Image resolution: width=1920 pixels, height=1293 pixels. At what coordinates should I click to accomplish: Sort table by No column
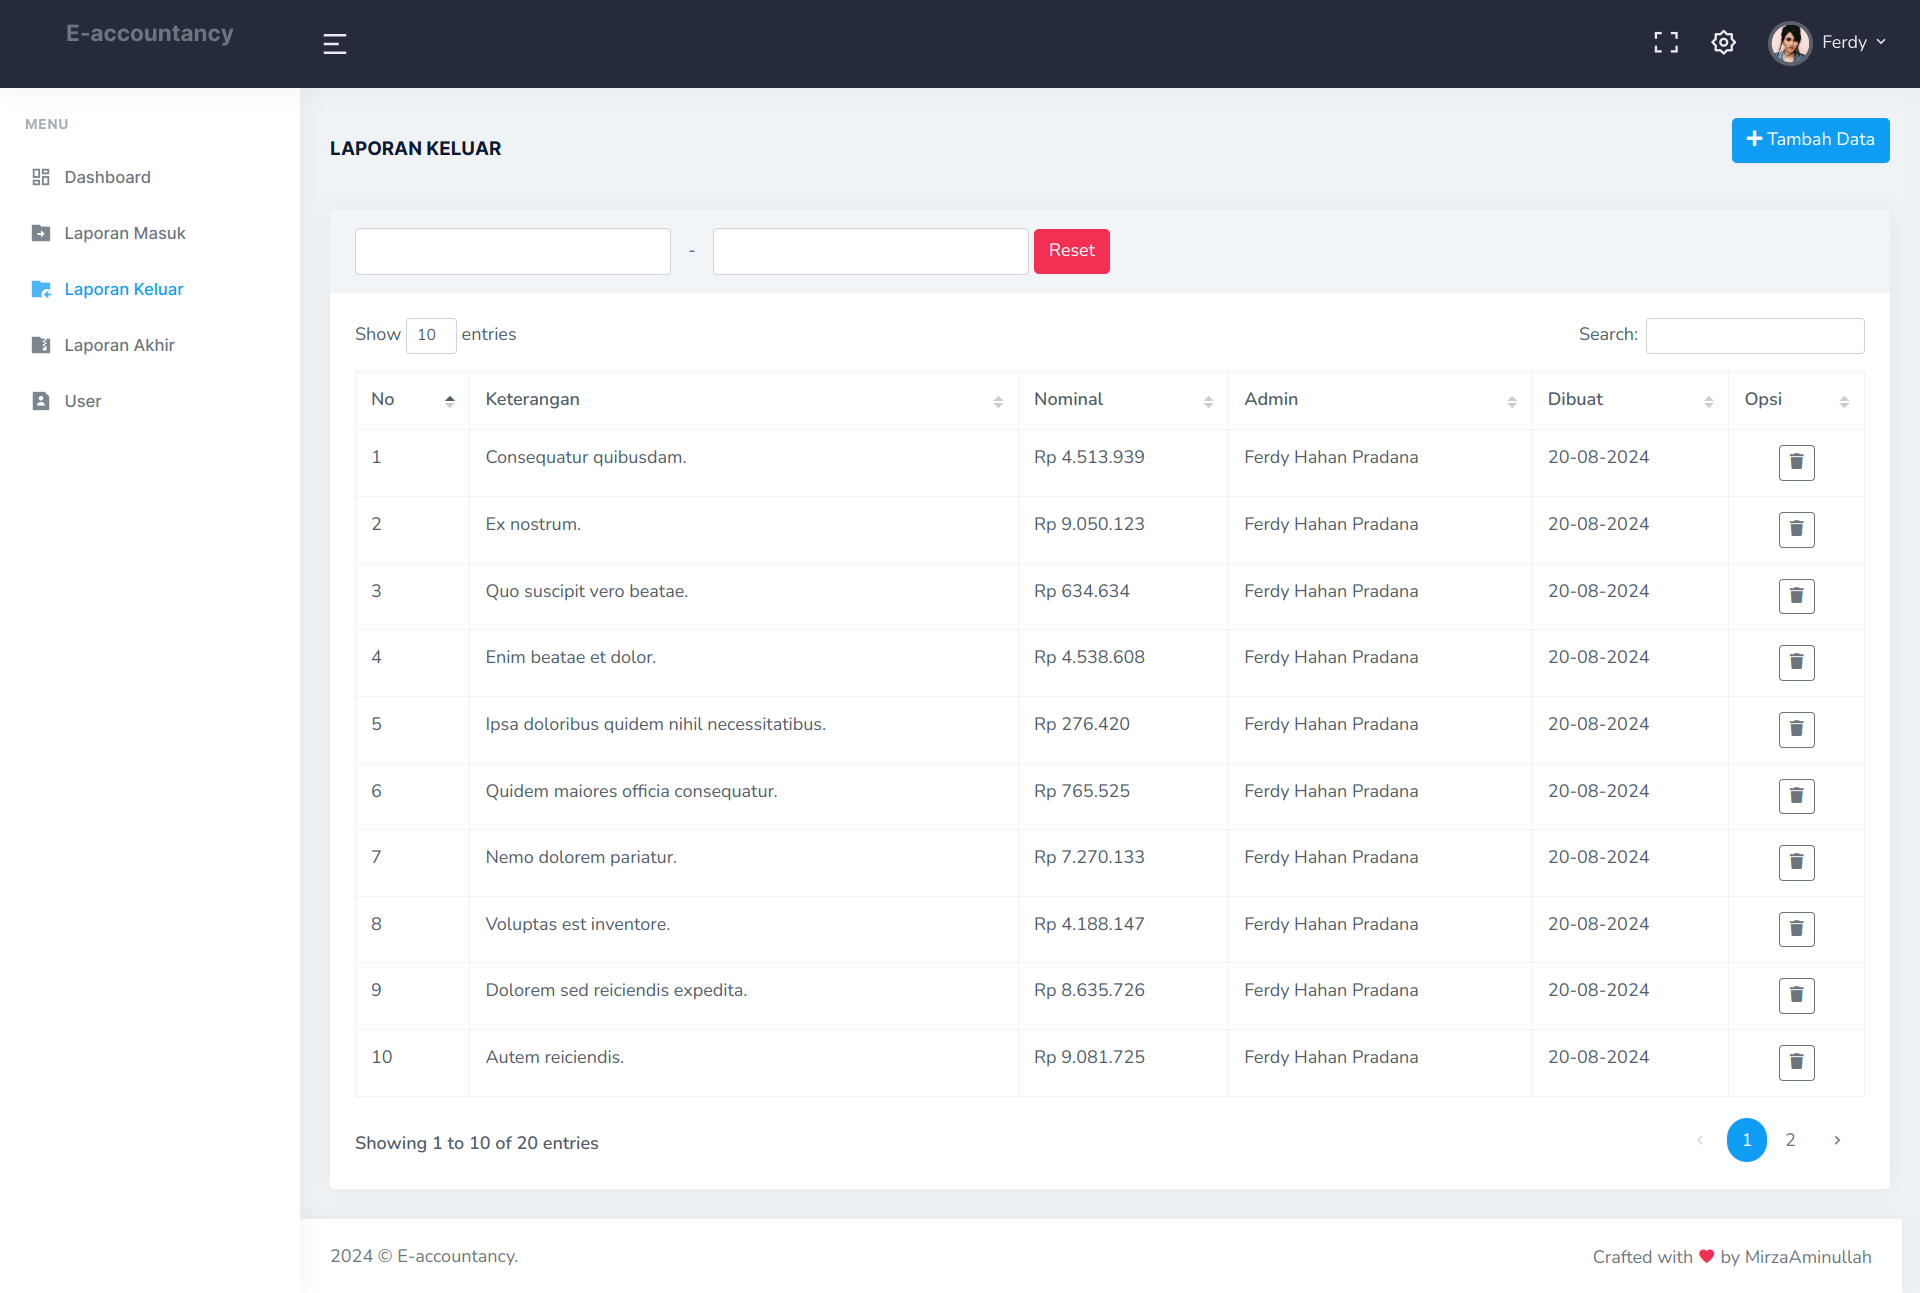[x=412, y=400]
